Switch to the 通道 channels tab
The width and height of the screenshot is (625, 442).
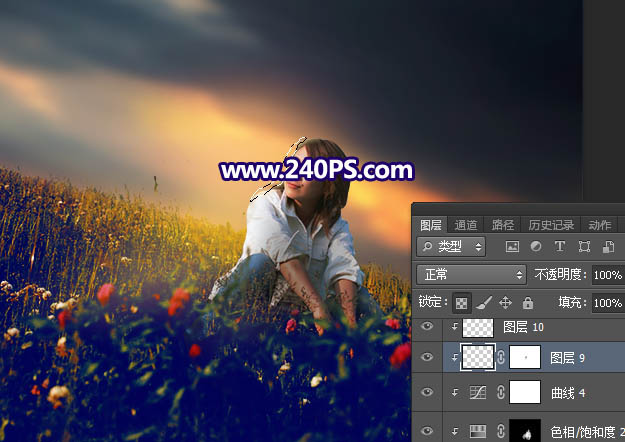coord(466,225)
